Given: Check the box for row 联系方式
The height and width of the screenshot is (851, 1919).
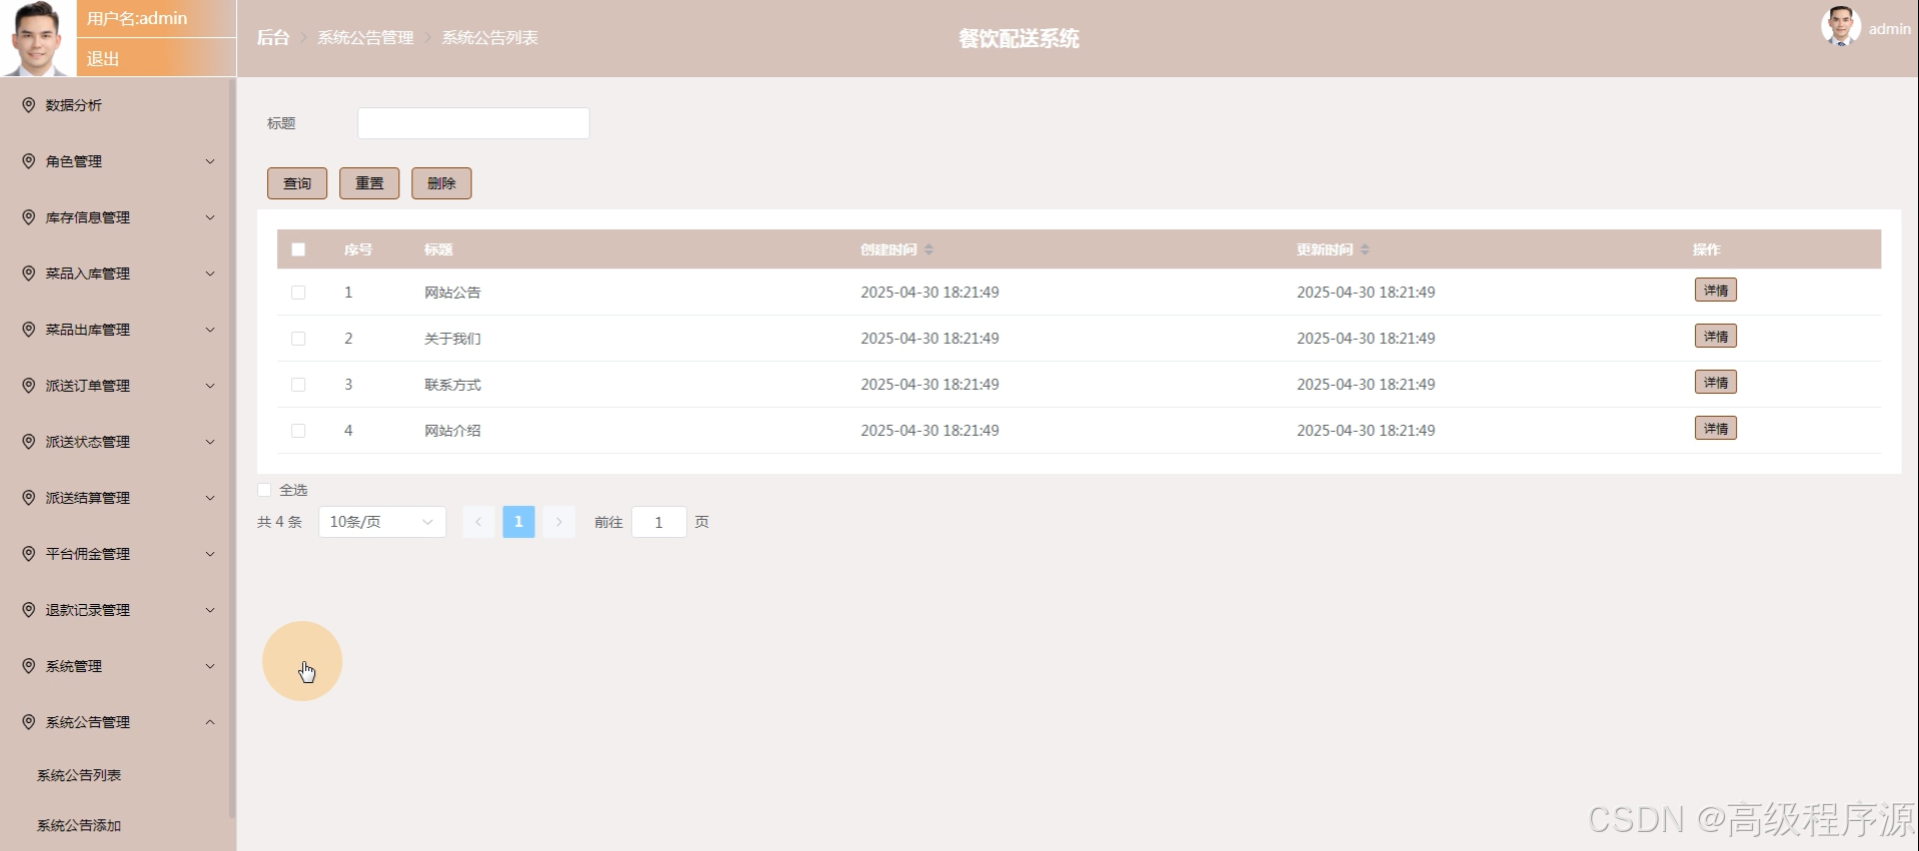Looking at the screenshot, I should [298, 384].
